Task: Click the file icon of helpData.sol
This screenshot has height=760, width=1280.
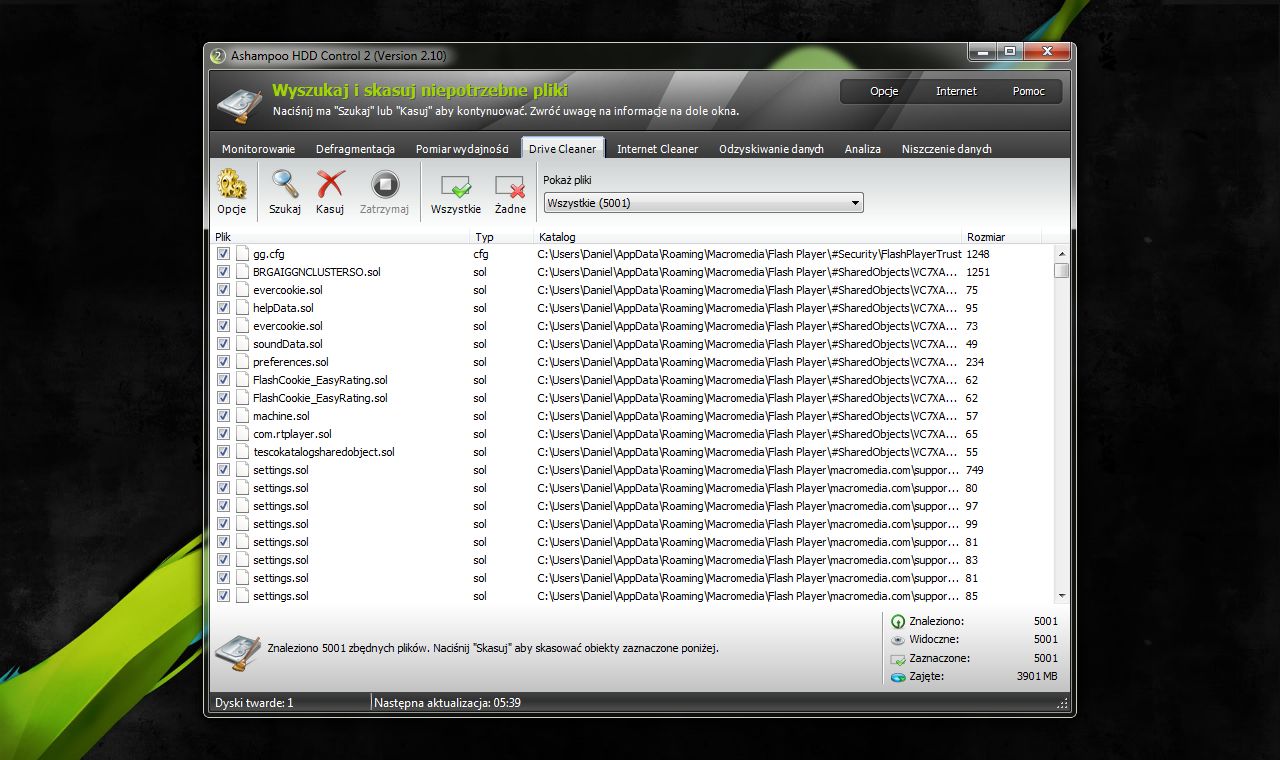Action: (x=242, y=308)
